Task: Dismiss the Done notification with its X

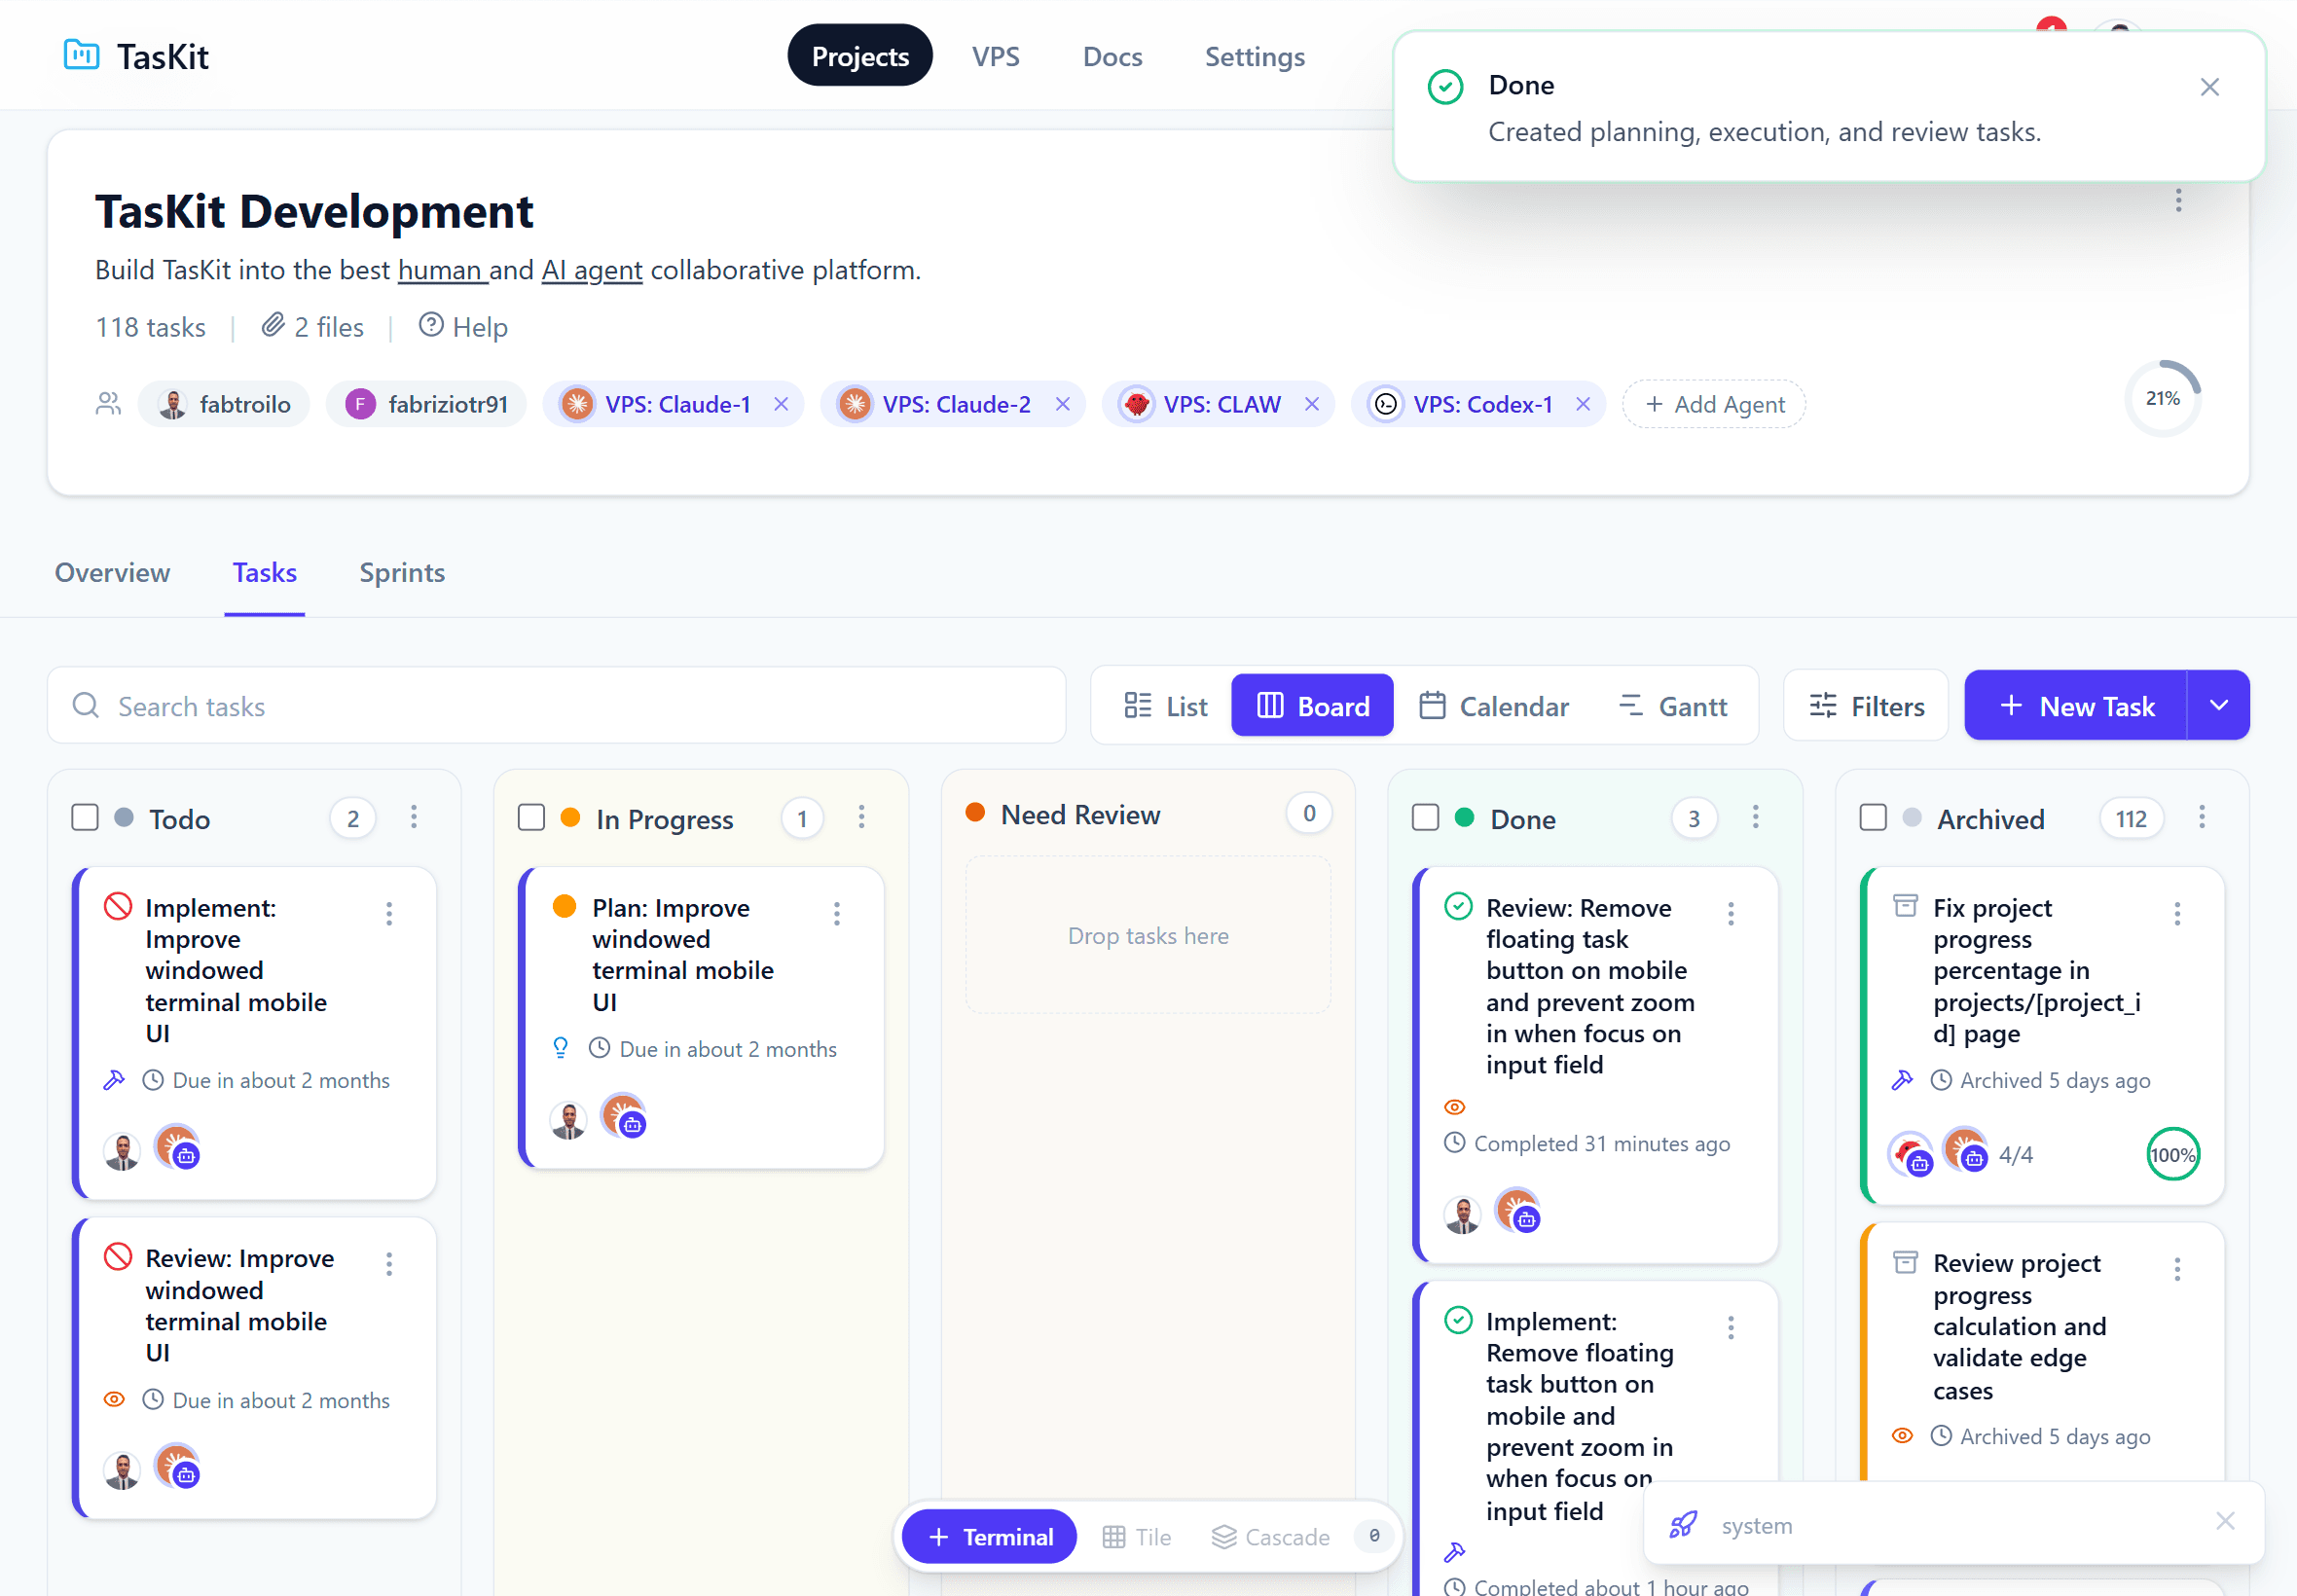Action: tap(2210, 87)
